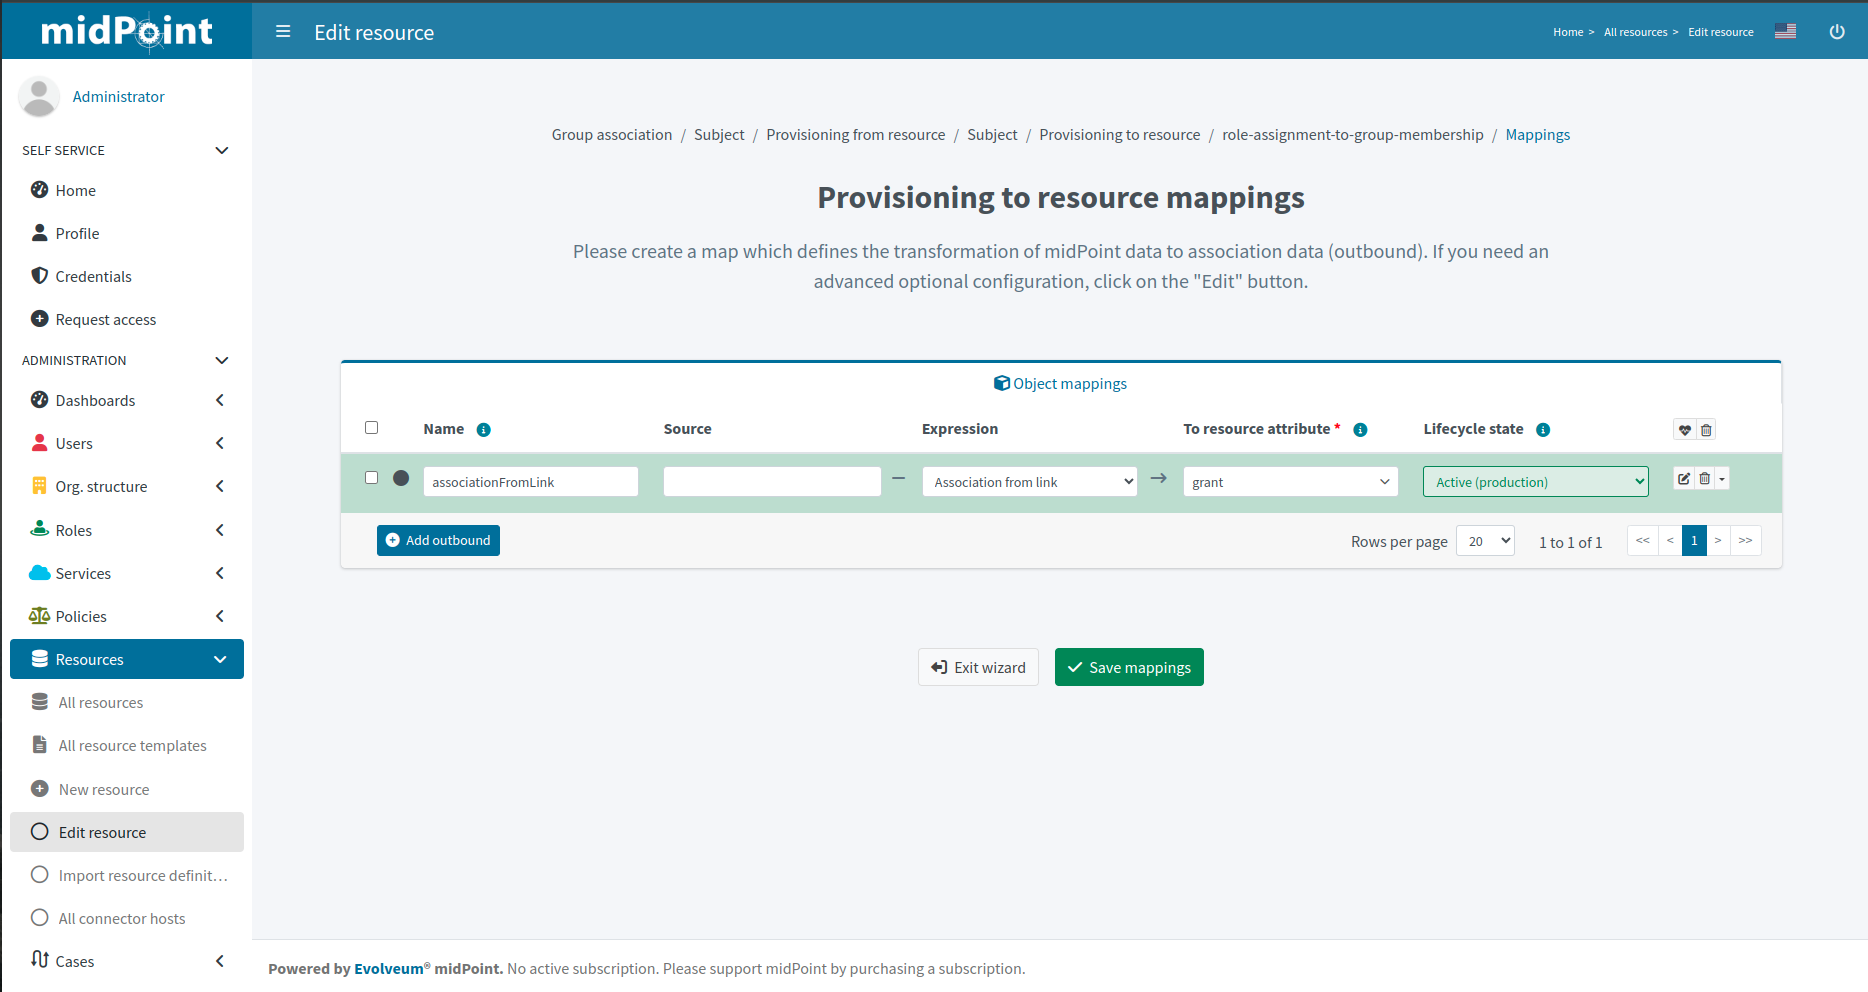Remove the associationFromLink row with trash icon

pos(1703,478)
